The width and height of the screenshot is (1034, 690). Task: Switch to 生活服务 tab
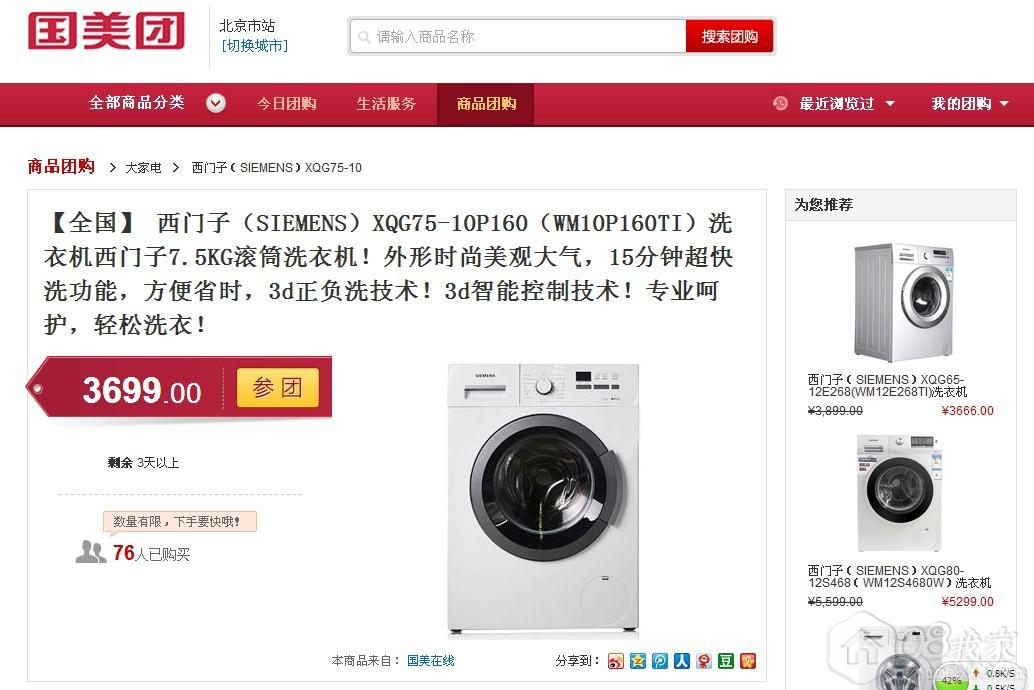coord(386,104)
